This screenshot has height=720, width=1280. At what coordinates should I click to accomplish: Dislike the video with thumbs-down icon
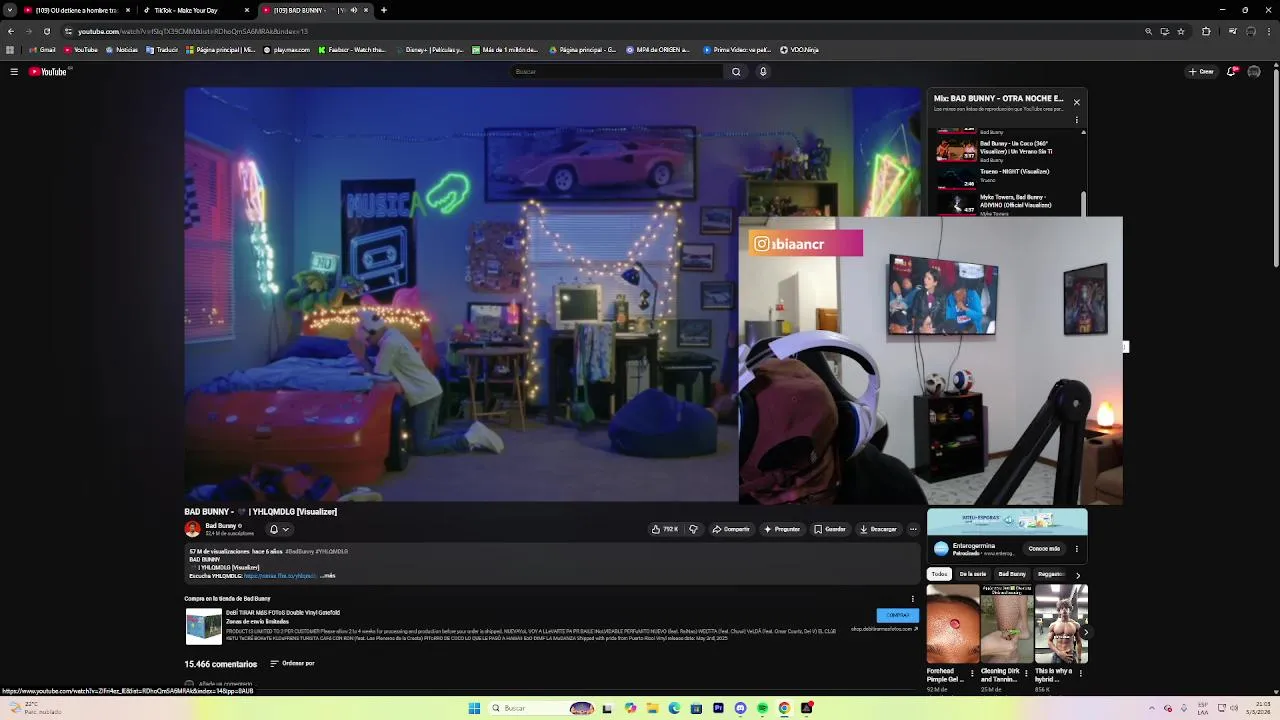(693, 529)
